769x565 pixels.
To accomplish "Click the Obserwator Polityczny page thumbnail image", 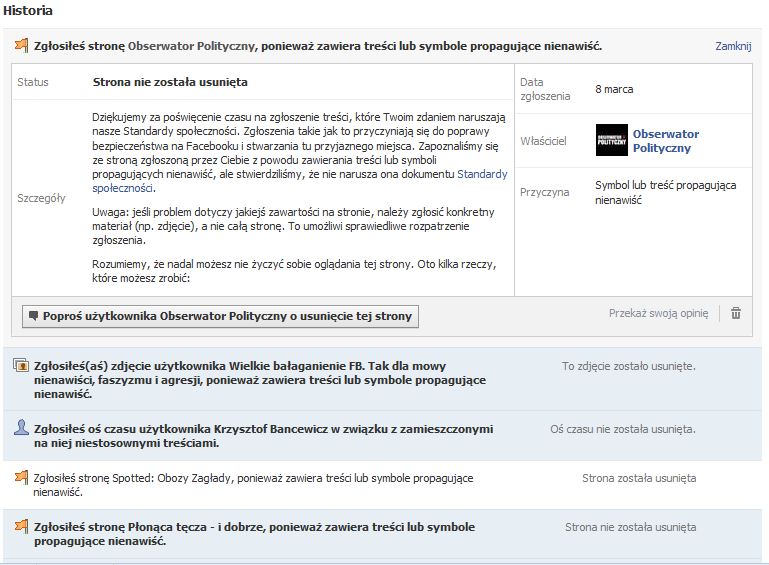I will [611, 140].
